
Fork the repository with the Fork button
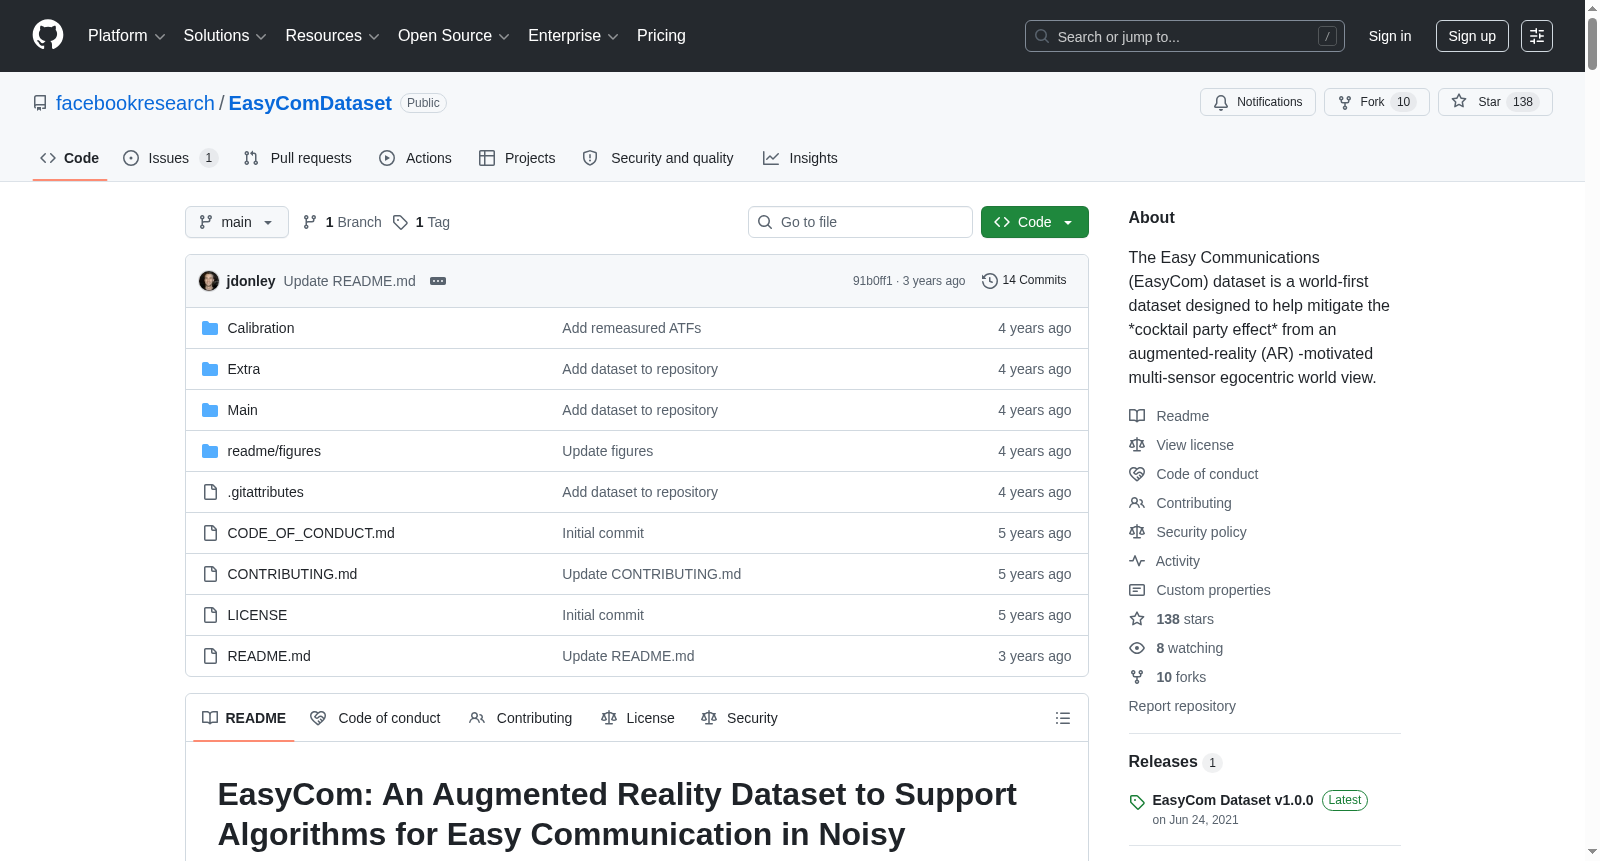(x=1377, y=102)
